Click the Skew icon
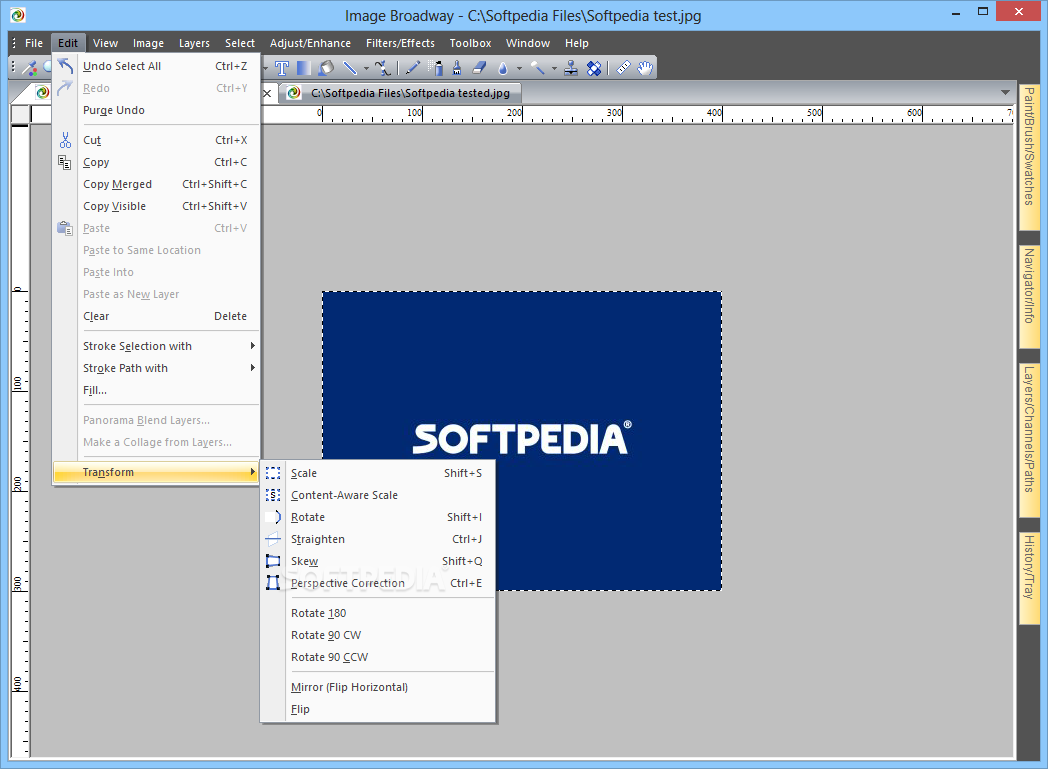Viewport: 1048px width, 769px height. (273, 561)
